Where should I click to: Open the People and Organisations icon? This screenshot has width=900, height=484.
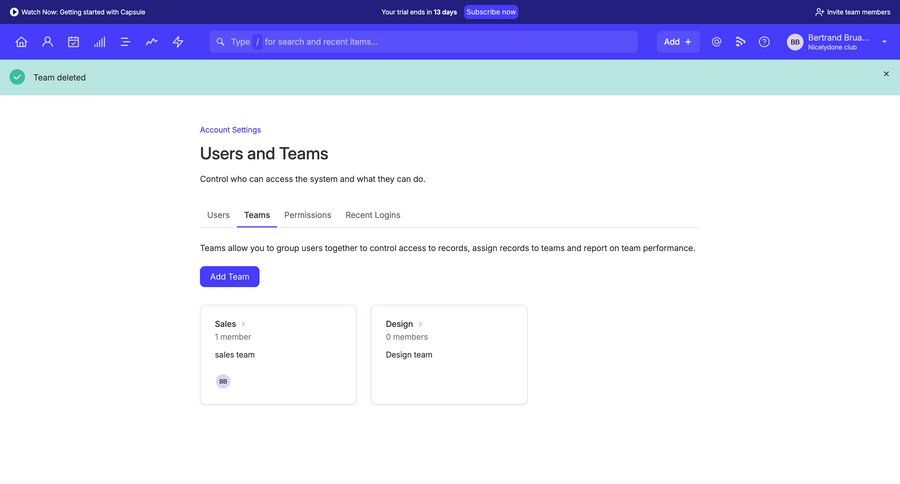(47, 42)
